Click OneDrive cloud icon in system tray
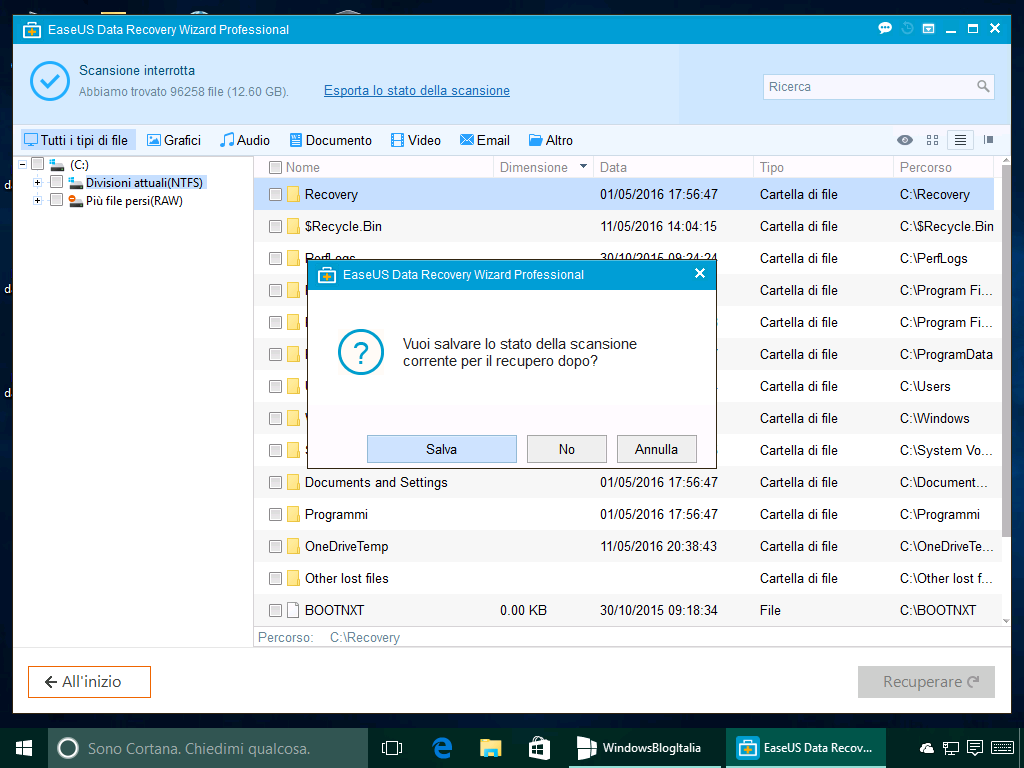 pos(926,748)
